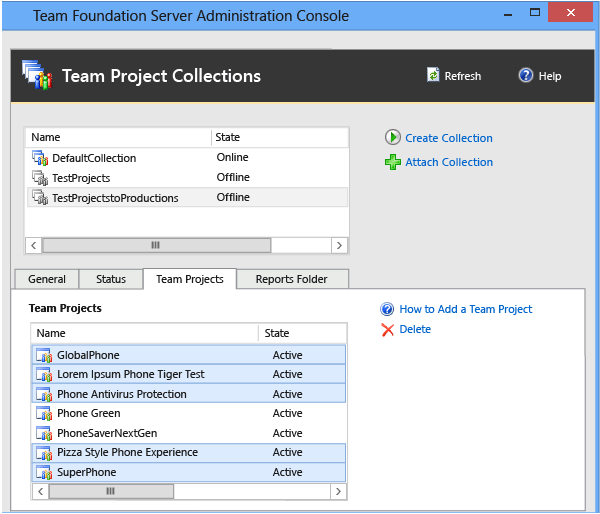Click the Team Projects list left scroll arrow
Image resolution: width=600 pixels, height=514 pixels.
[x=39, y=491]
